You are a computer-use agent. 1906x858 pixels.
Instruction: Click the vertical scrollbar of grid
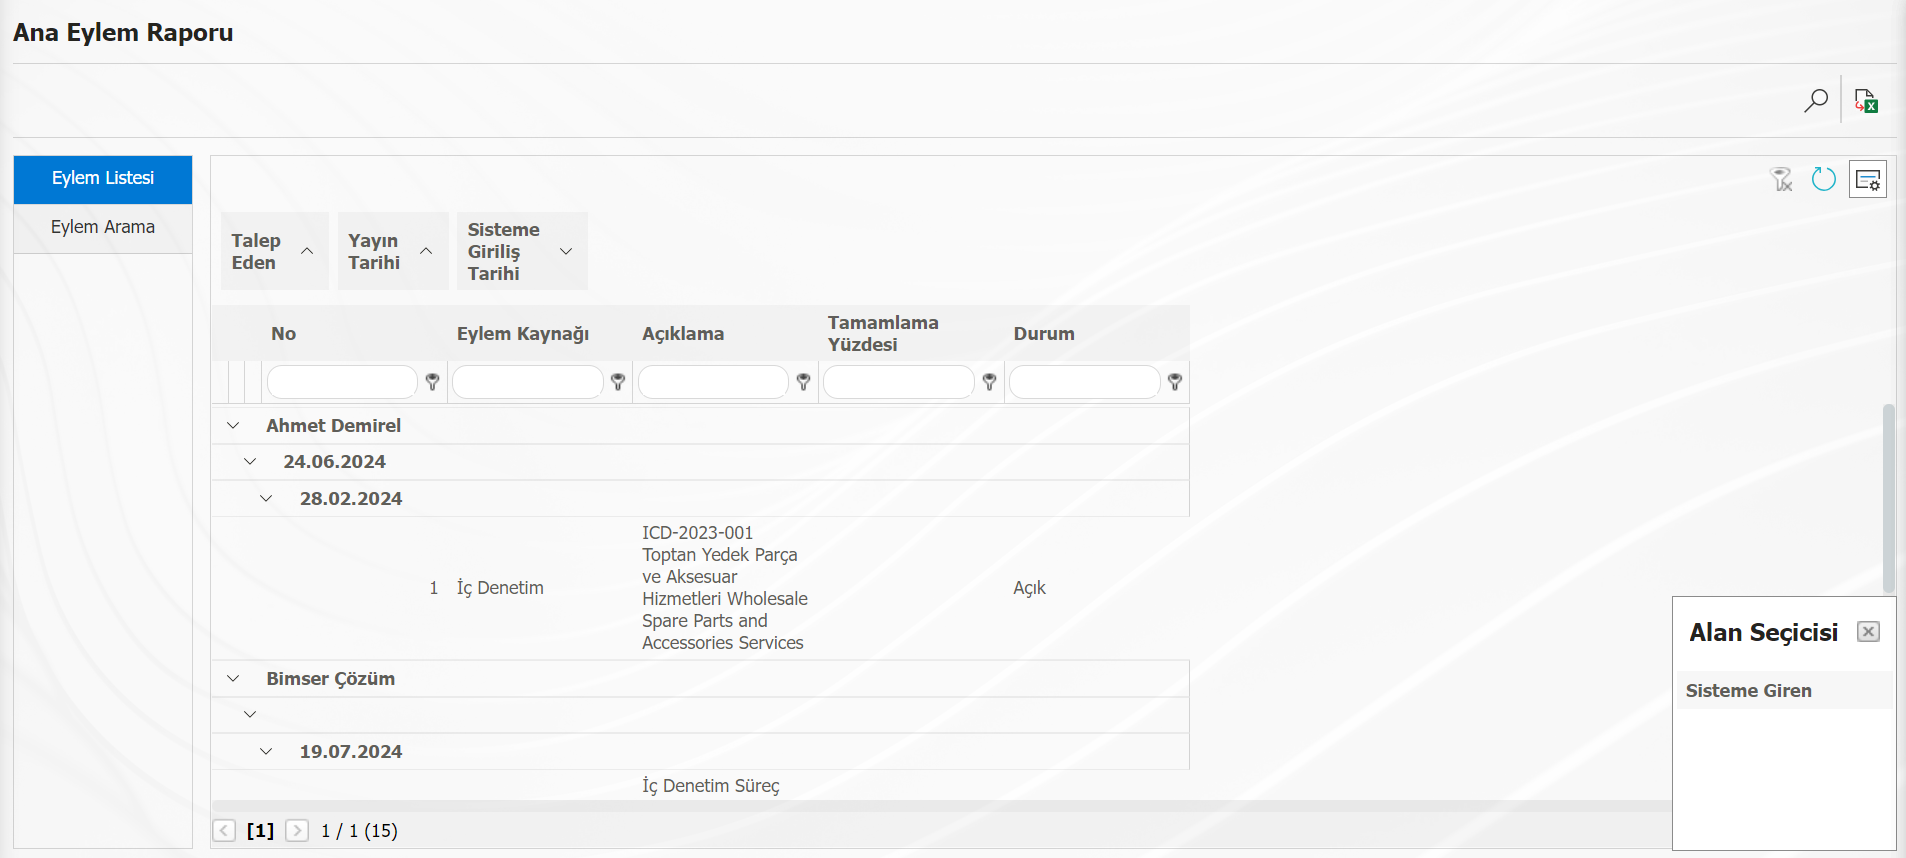click(x=1888, y=500)
